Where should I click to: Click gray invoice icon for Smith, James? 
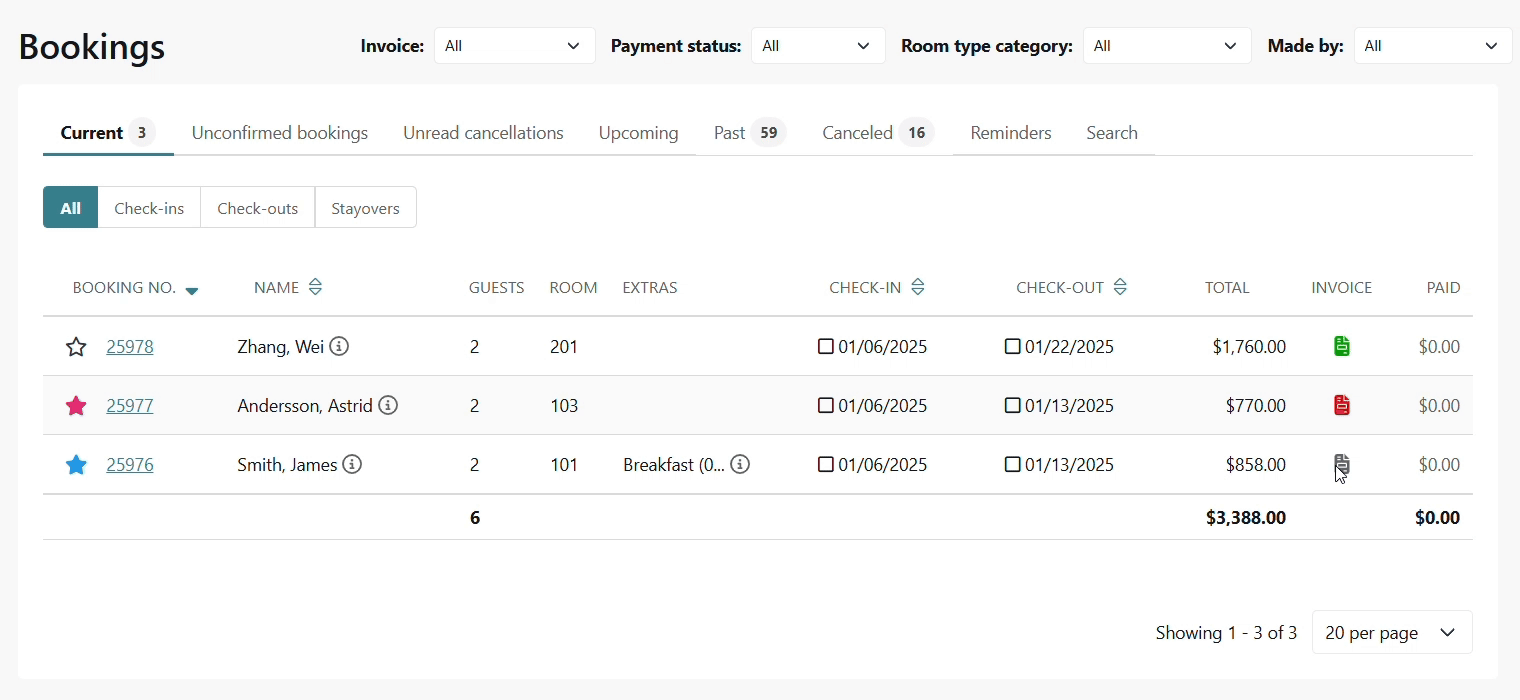coord(1341,464)
